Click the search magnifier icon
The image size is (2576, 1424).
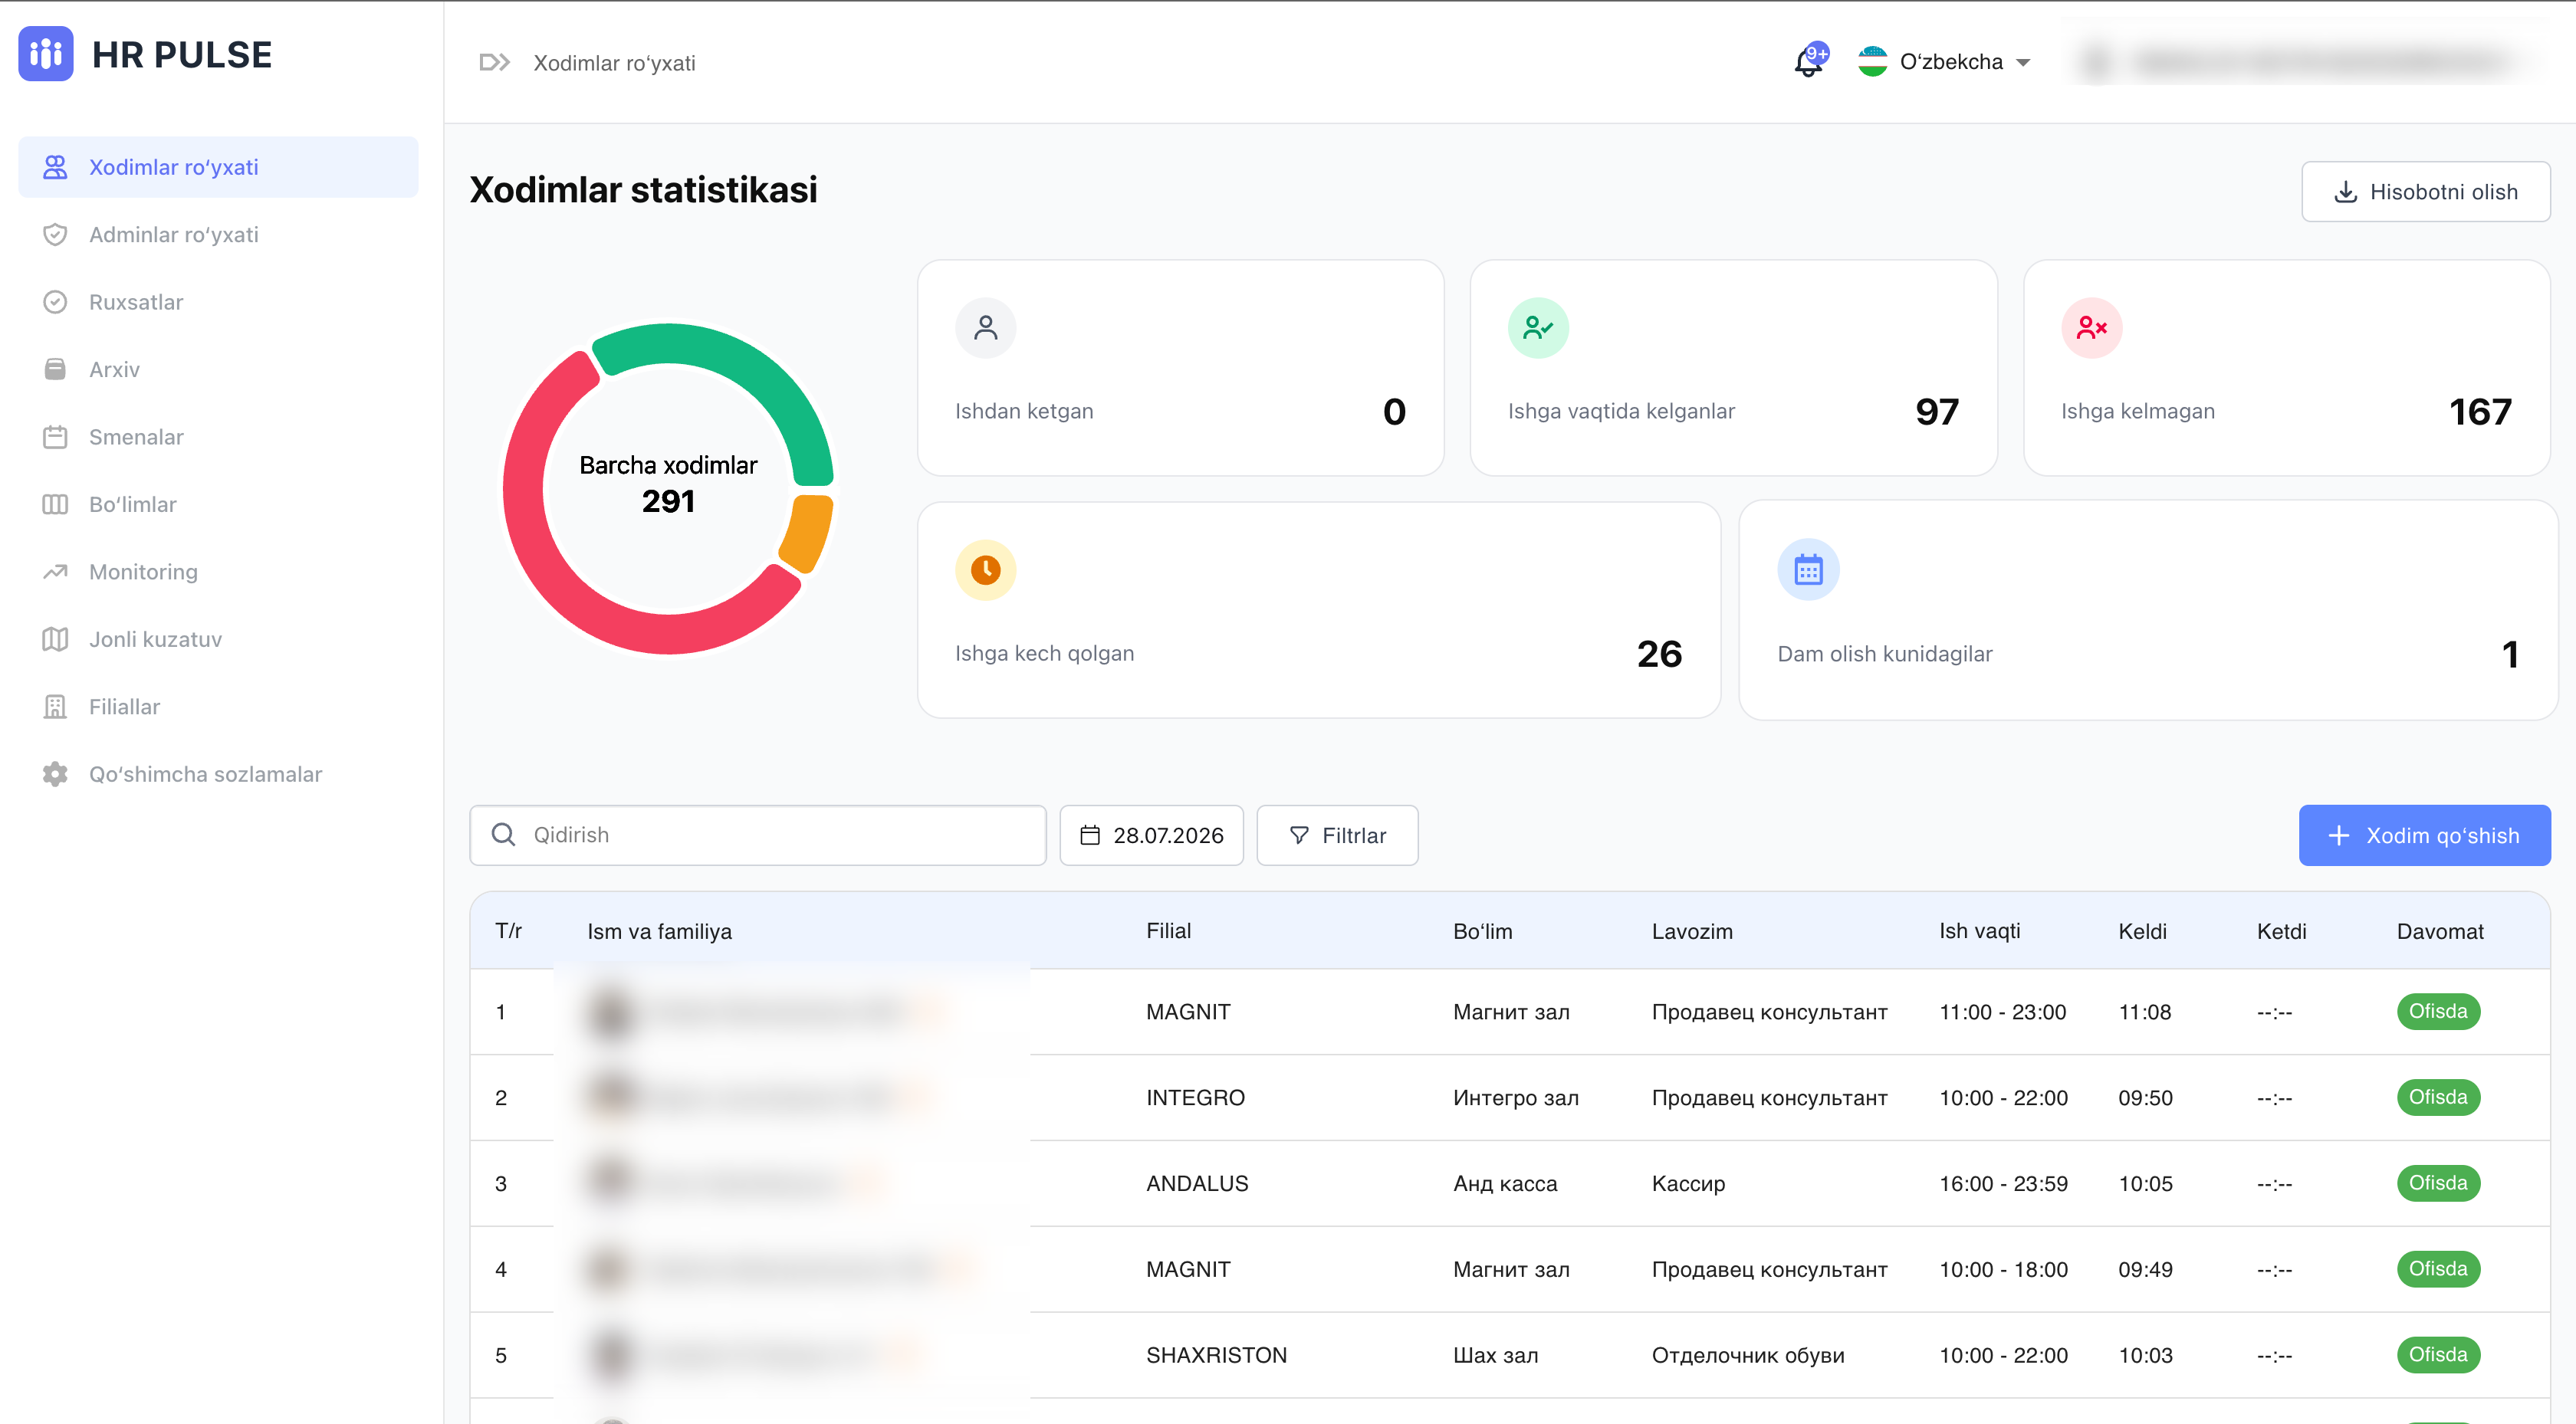click(x=503, y=835)
